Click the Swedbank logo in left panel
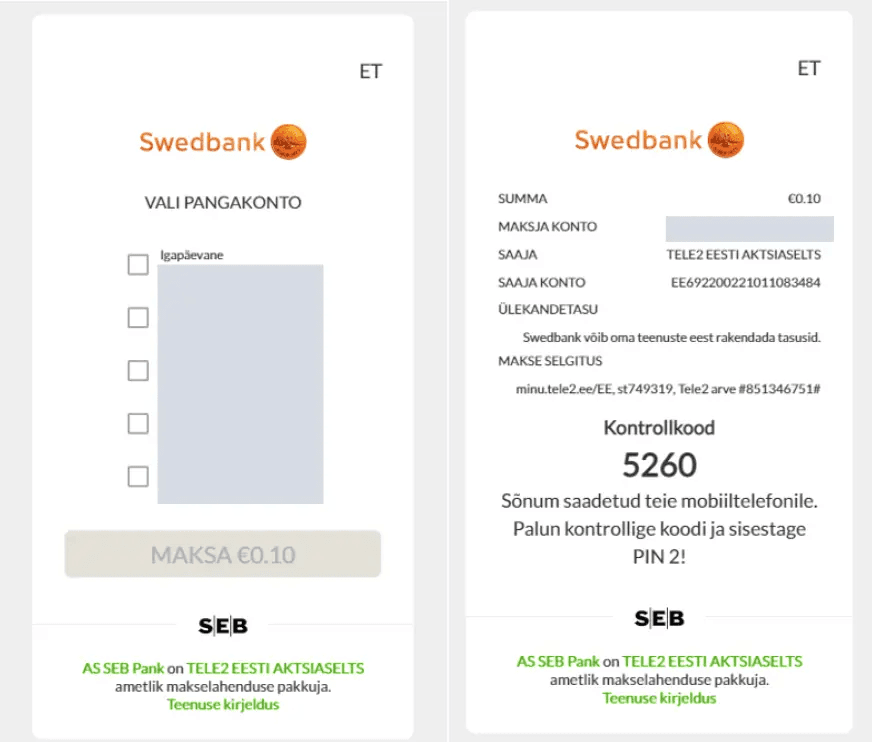This screenshot has width=872, height=742. pyautogui.click(x=222, y=142)
